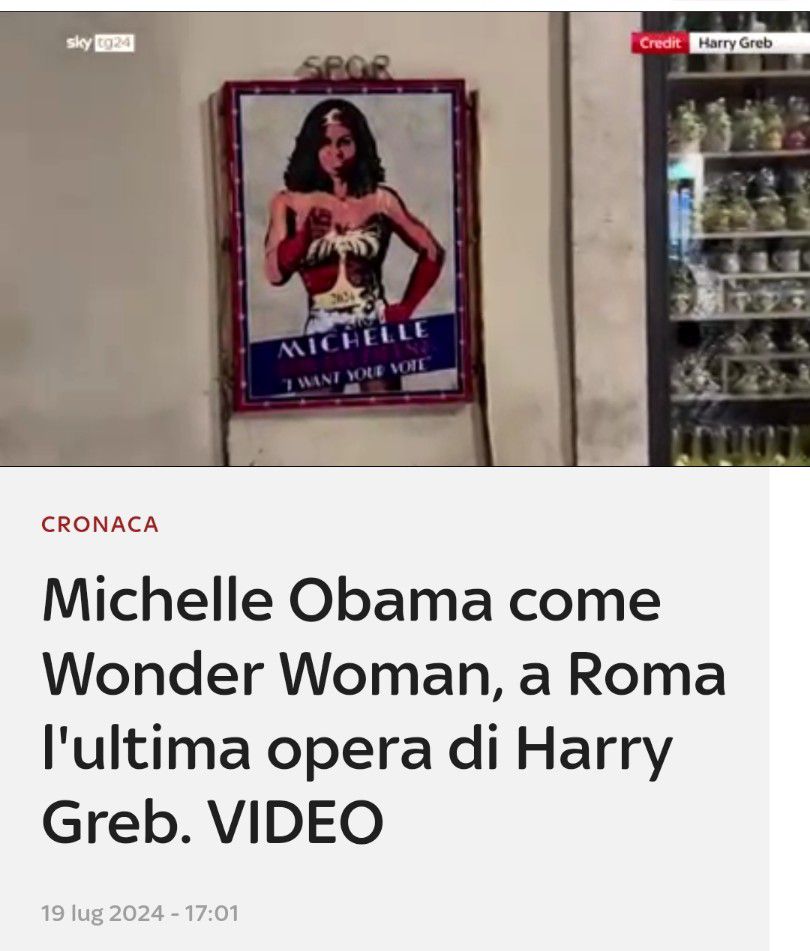
Task: Click the tg24 box in the logo
Action: (x=115, y=43)
